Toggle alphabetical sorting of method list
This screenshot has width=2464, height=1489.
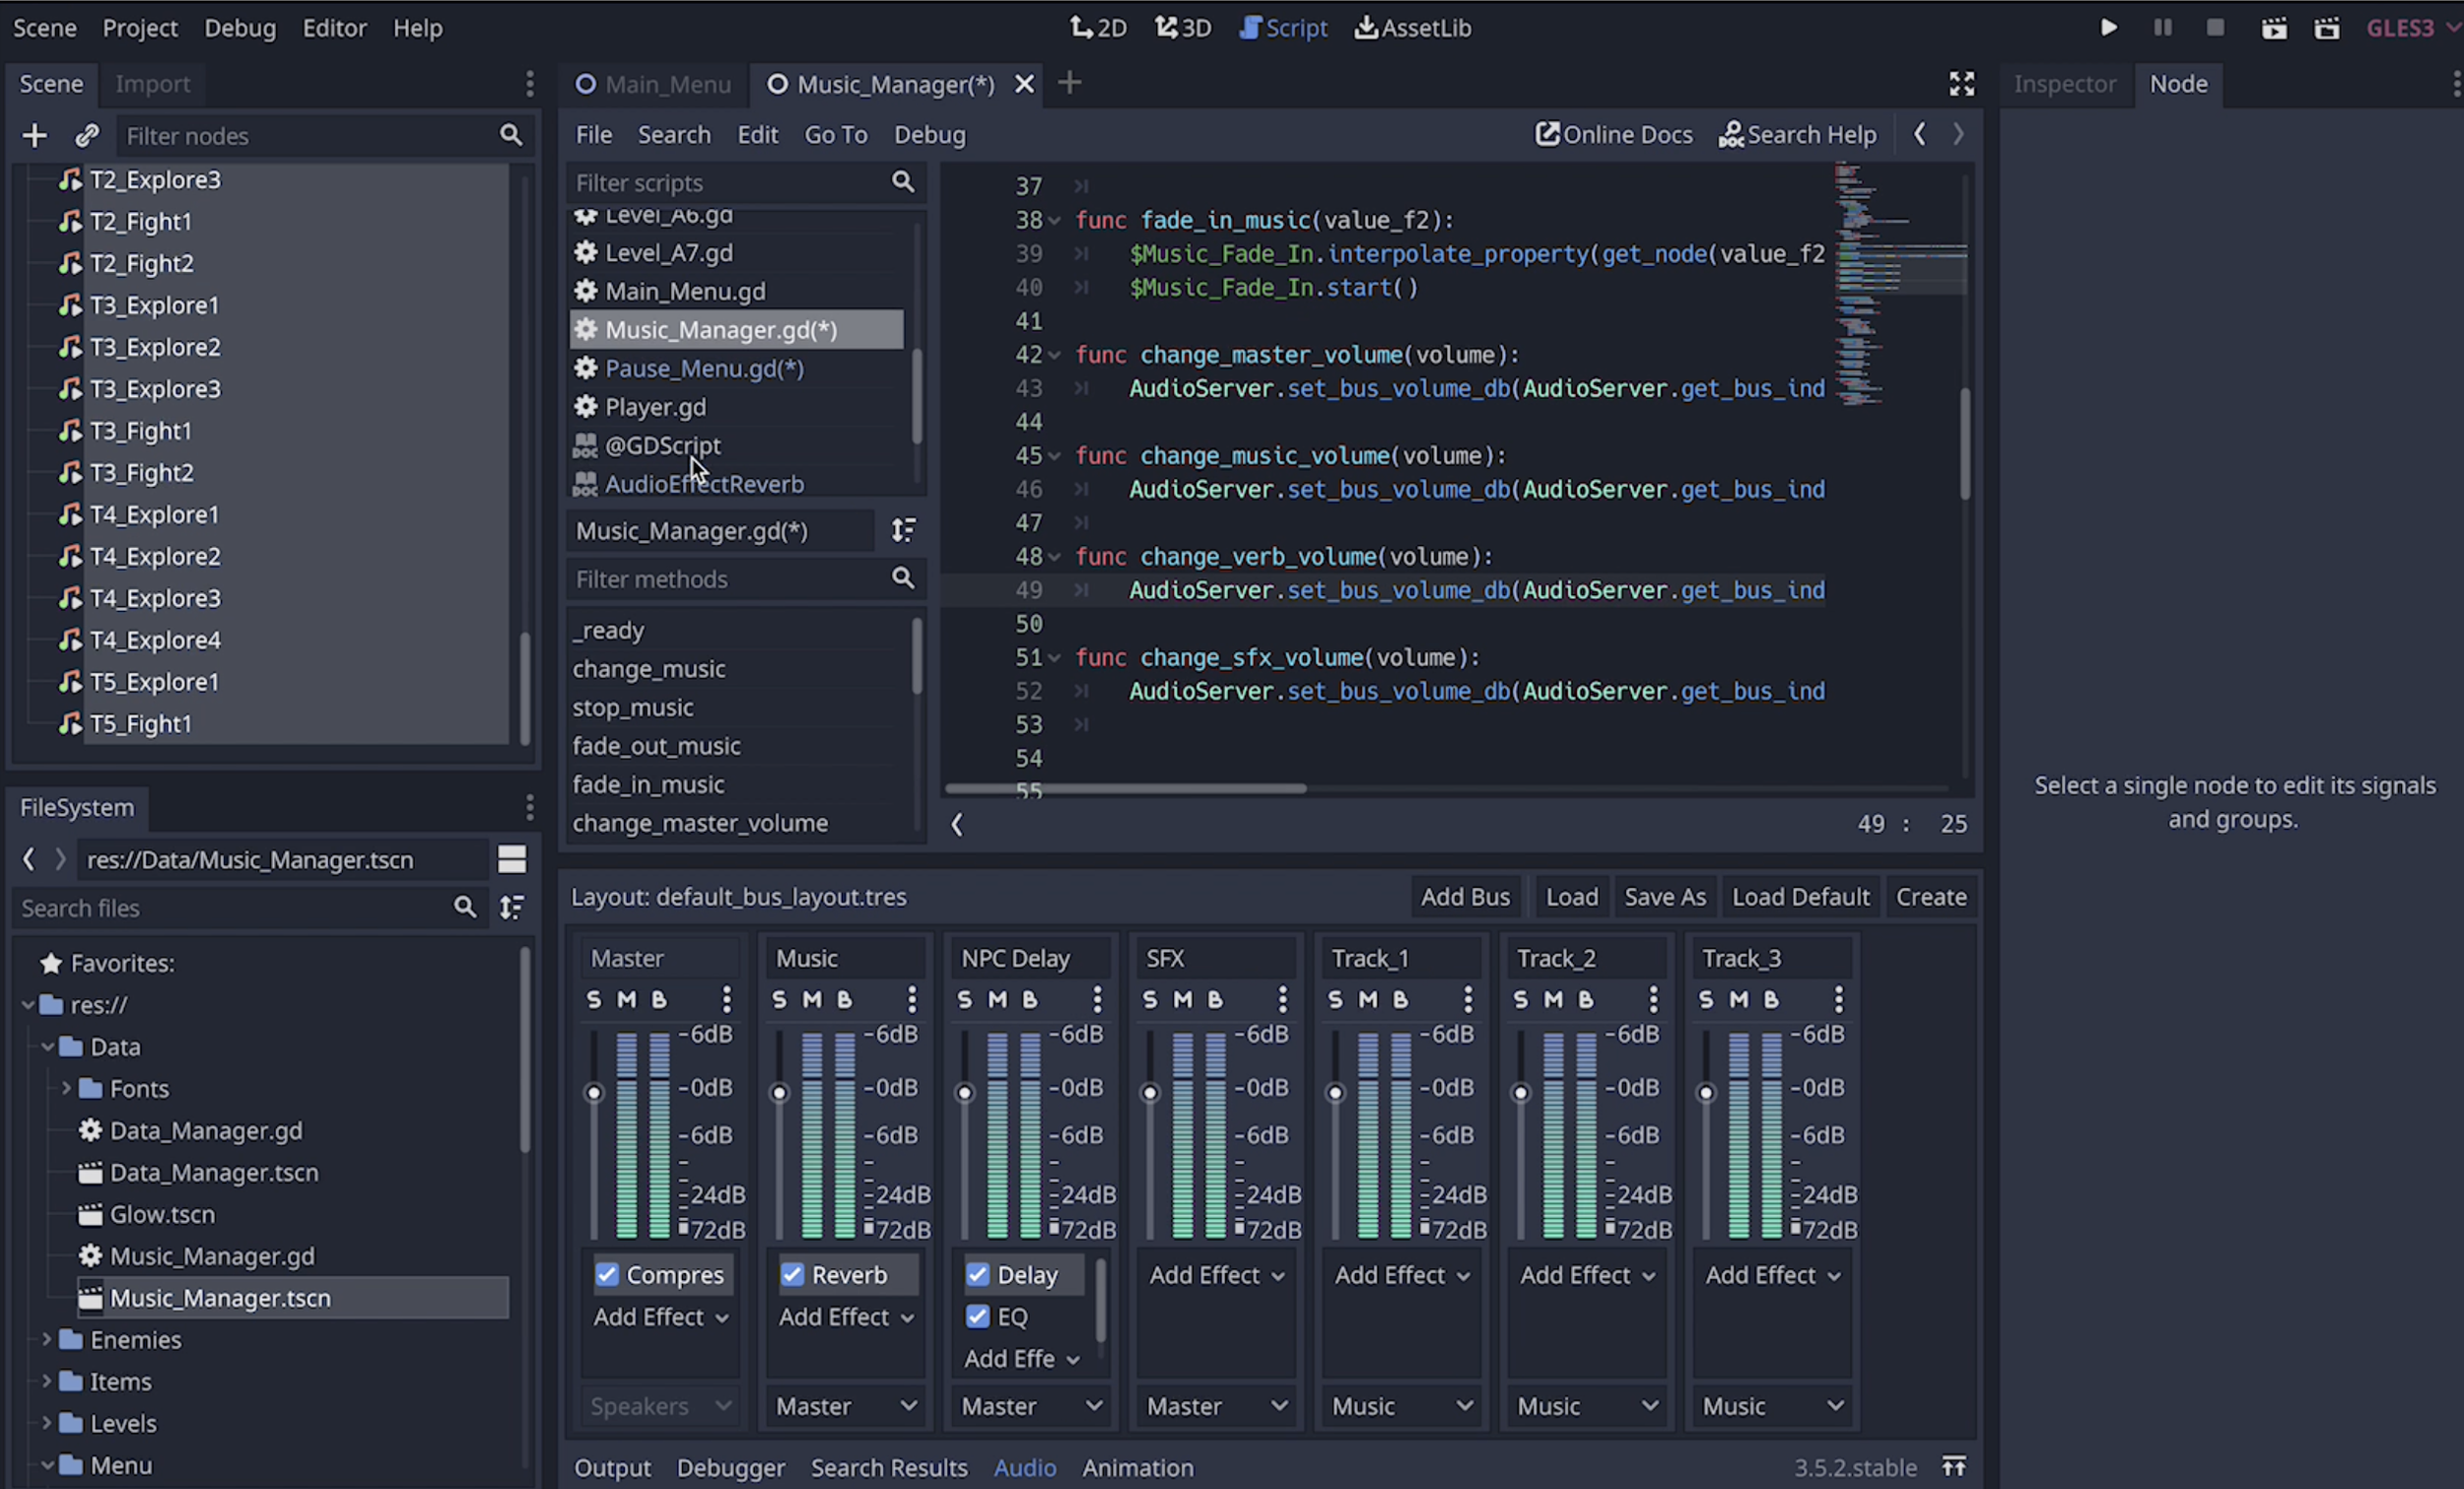point(903,530)
